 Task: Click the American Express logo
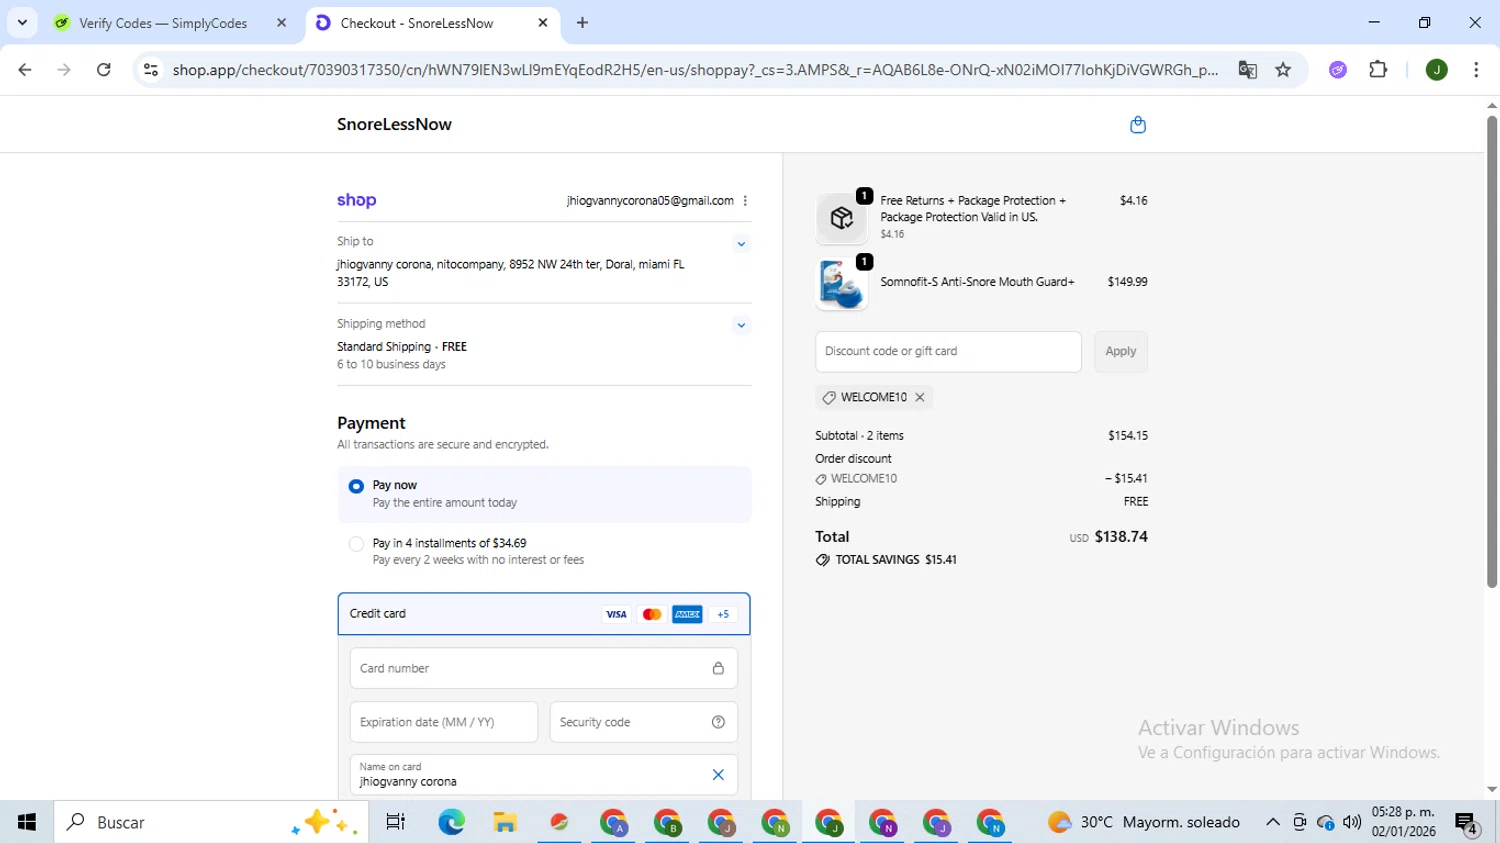pos(687,614)
